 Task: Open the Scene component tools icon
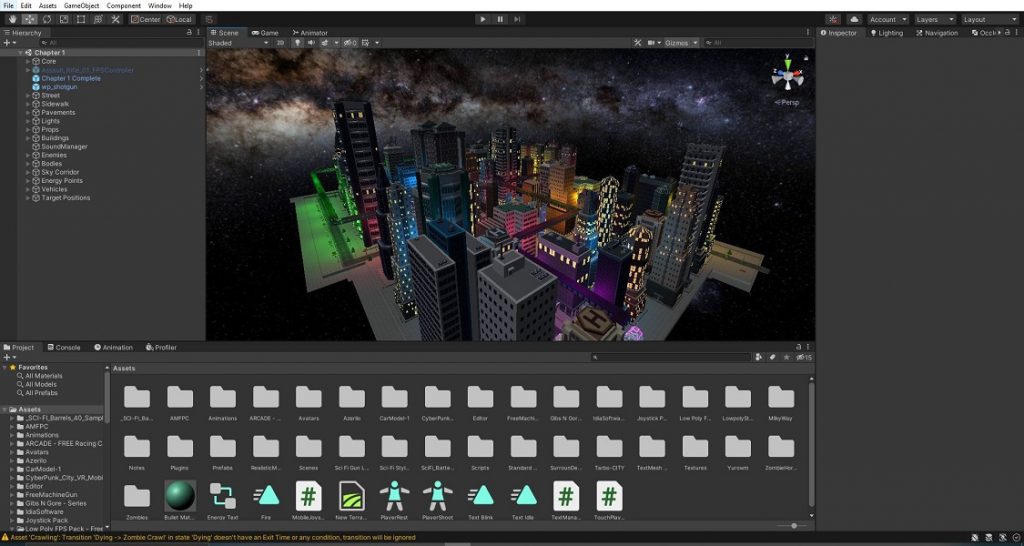637,42
